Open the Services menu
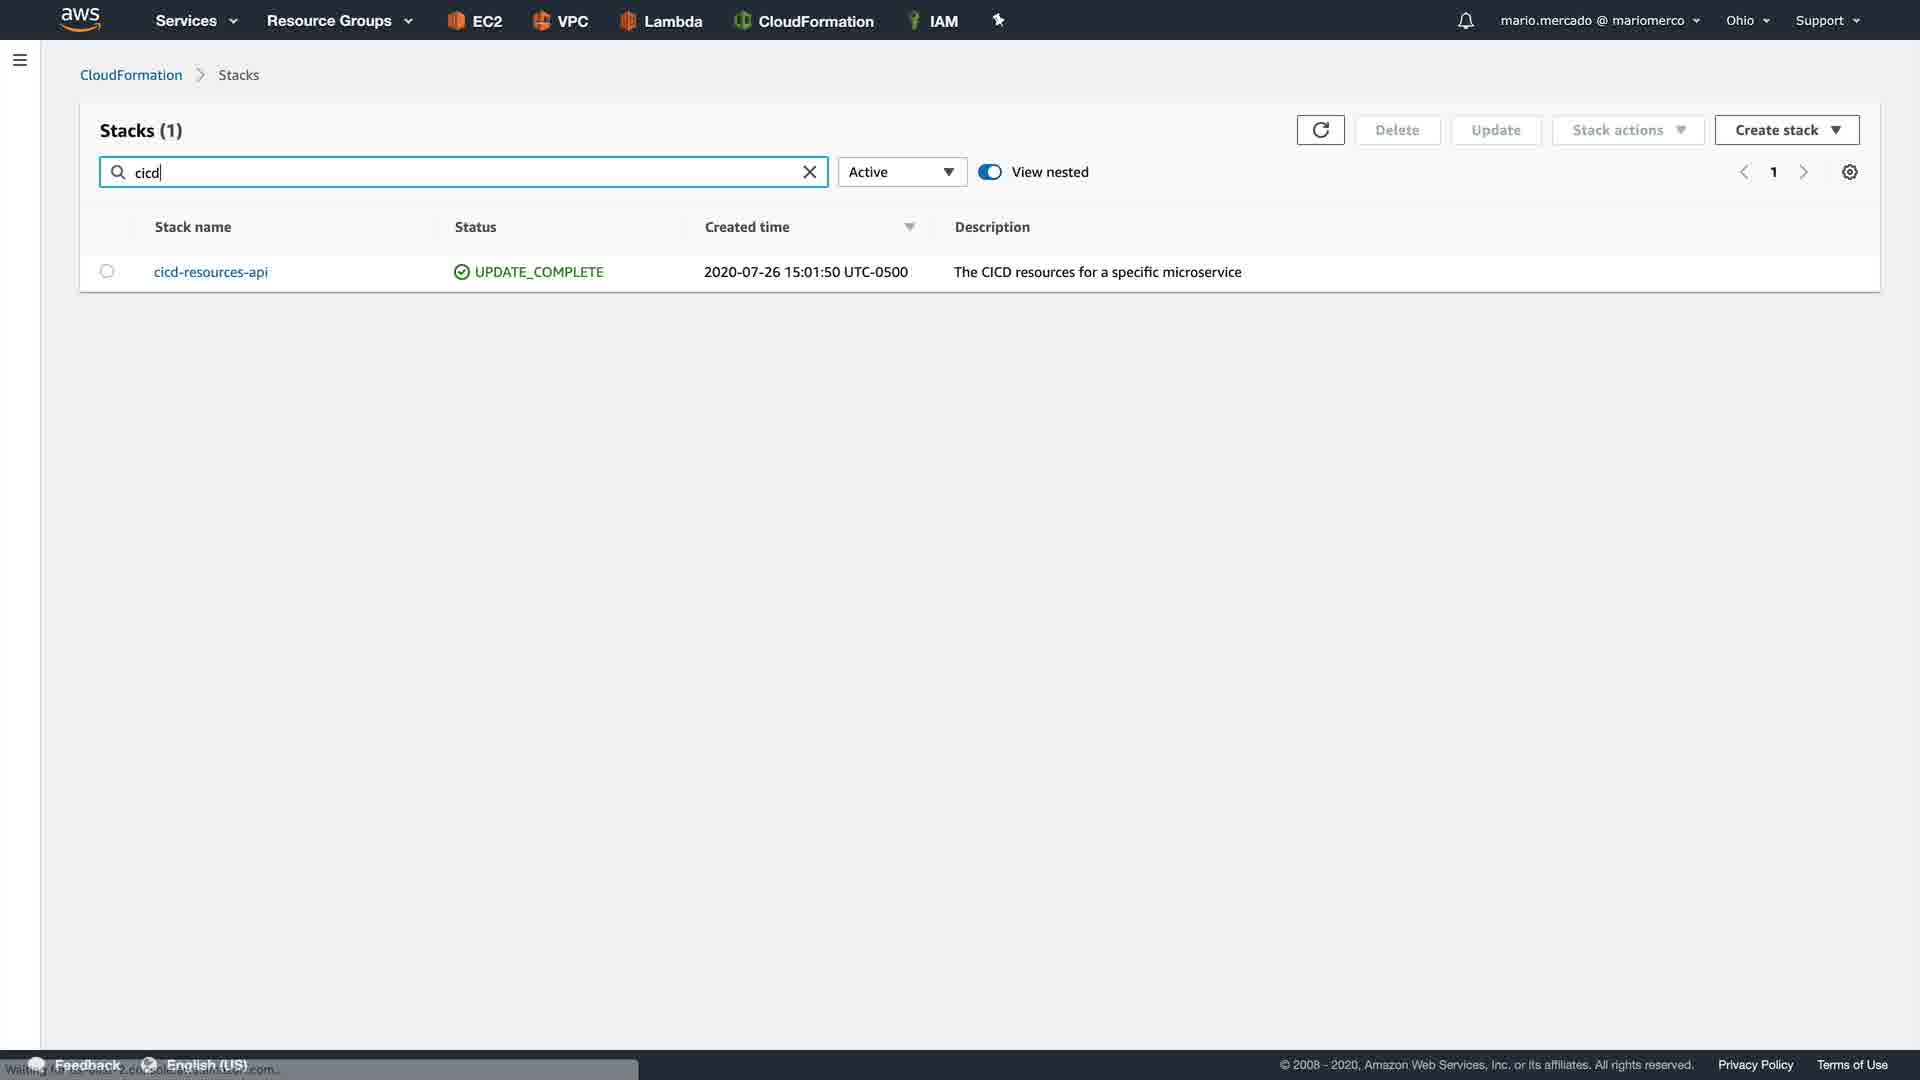 196,20
